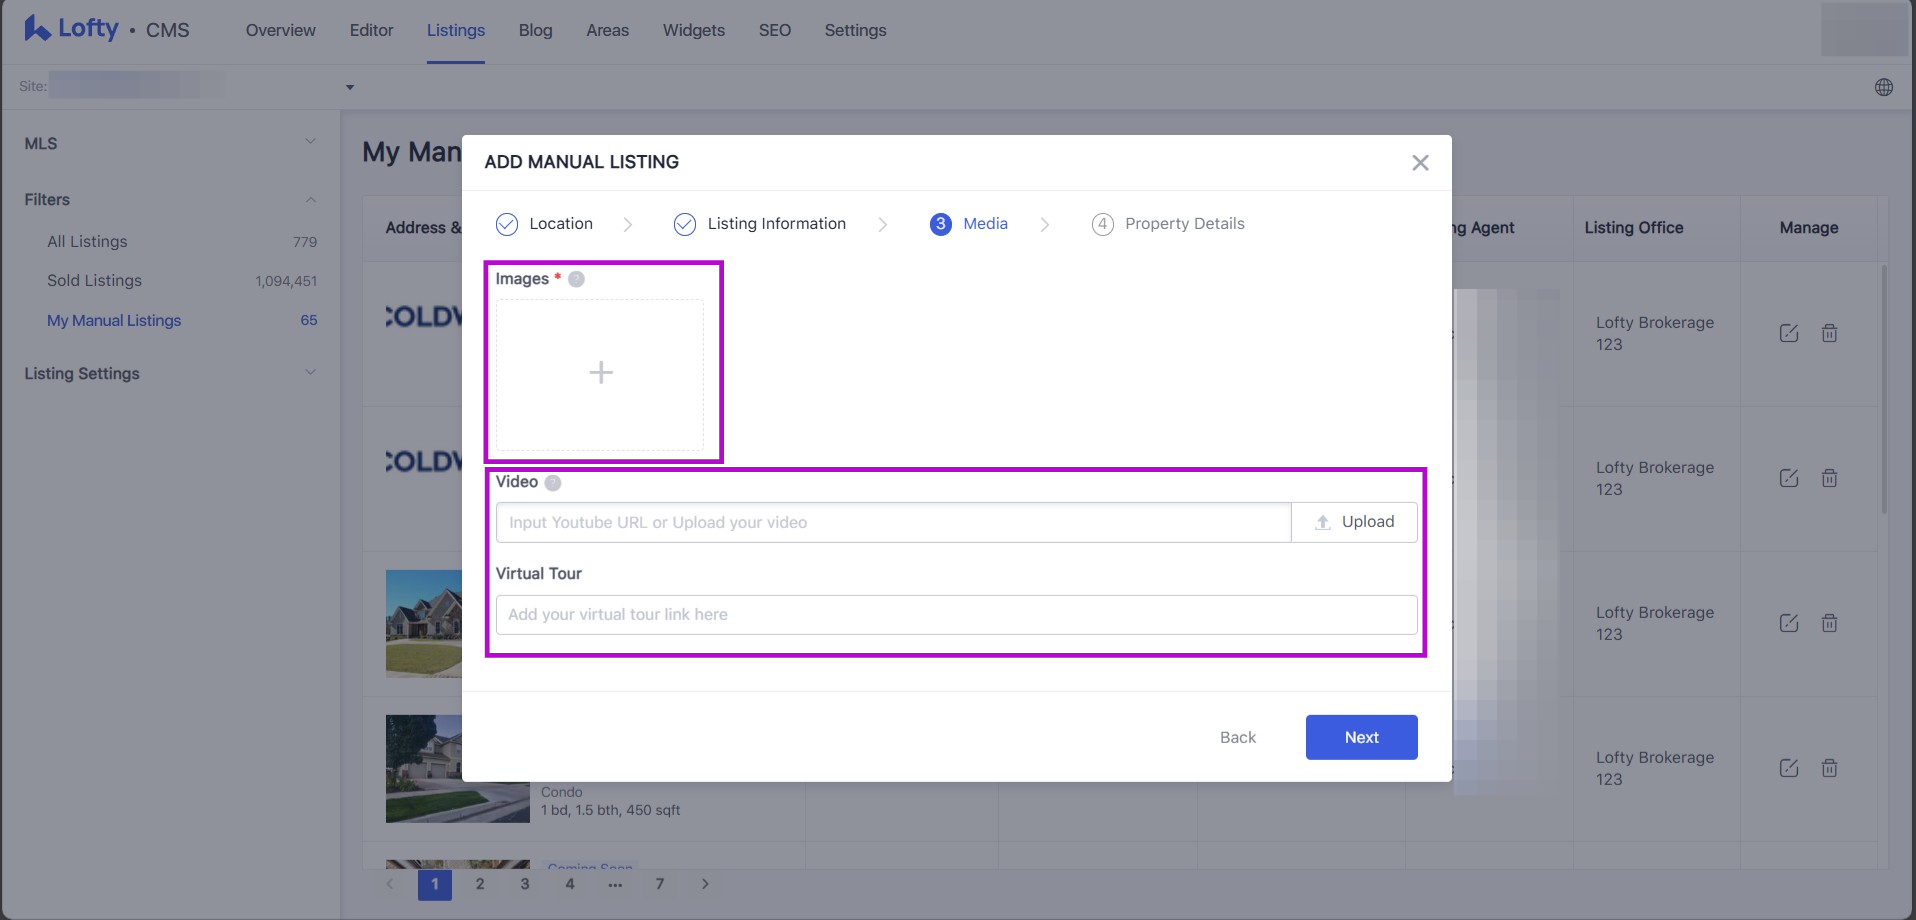Screen dimensions: 1916x920
Task: Click the Video help question mark icon
Action: (553, 483)
